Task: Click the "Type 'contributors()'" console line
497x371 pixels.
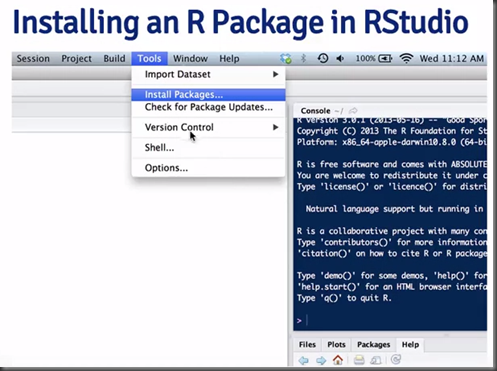Action: pyautogui.click(x=391, y=242)
